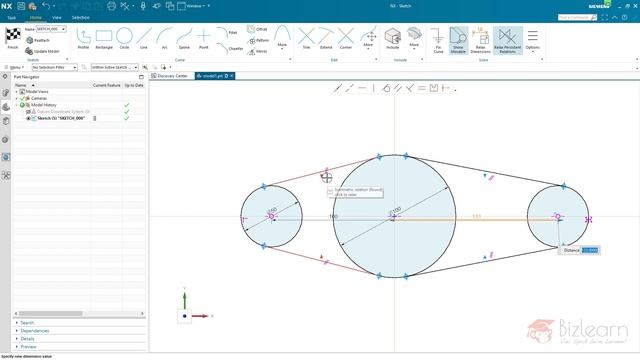Switch to the View ribbon tab
The image size is (640, 360).
click(x=57, y=18)
